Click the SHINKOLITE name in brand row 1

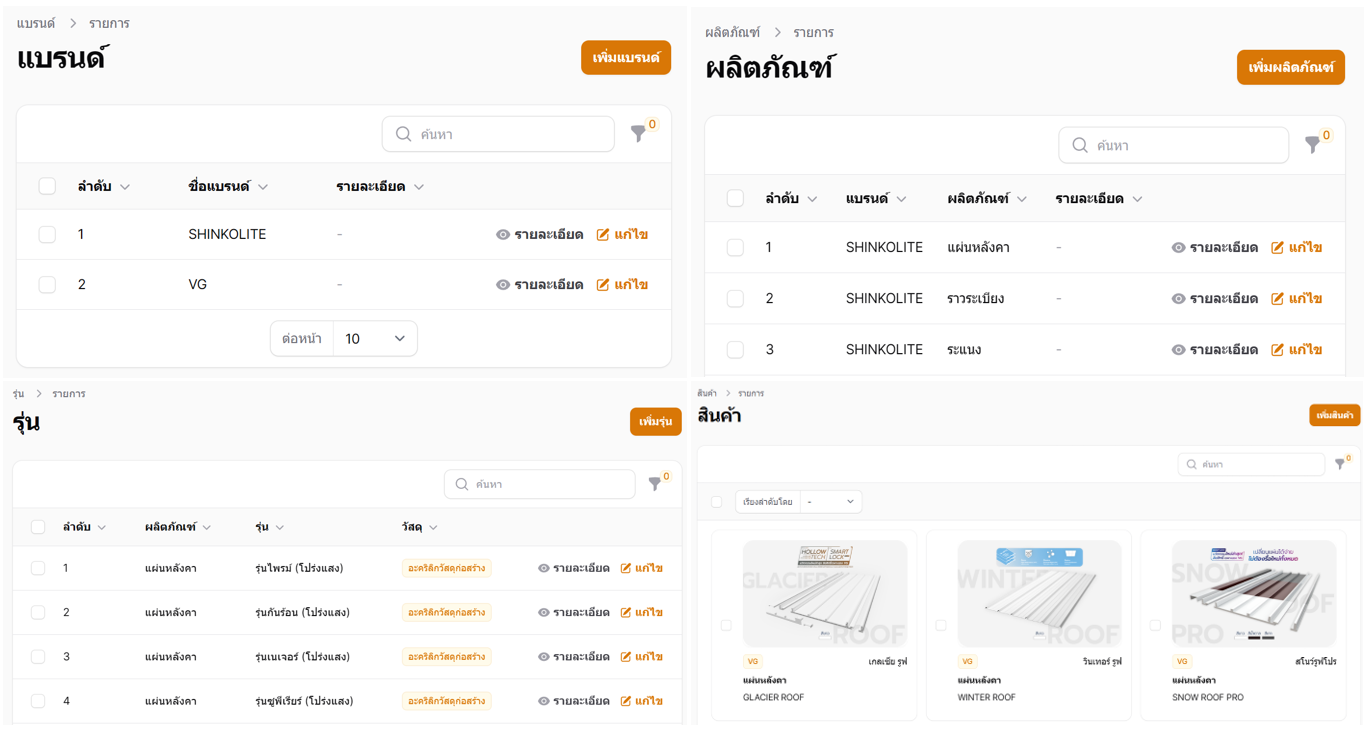click(227, 234)
